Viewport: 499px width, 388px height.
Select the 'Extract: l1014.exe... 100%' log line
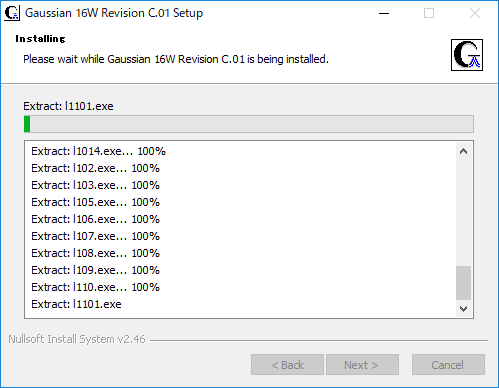click(99, 151)
